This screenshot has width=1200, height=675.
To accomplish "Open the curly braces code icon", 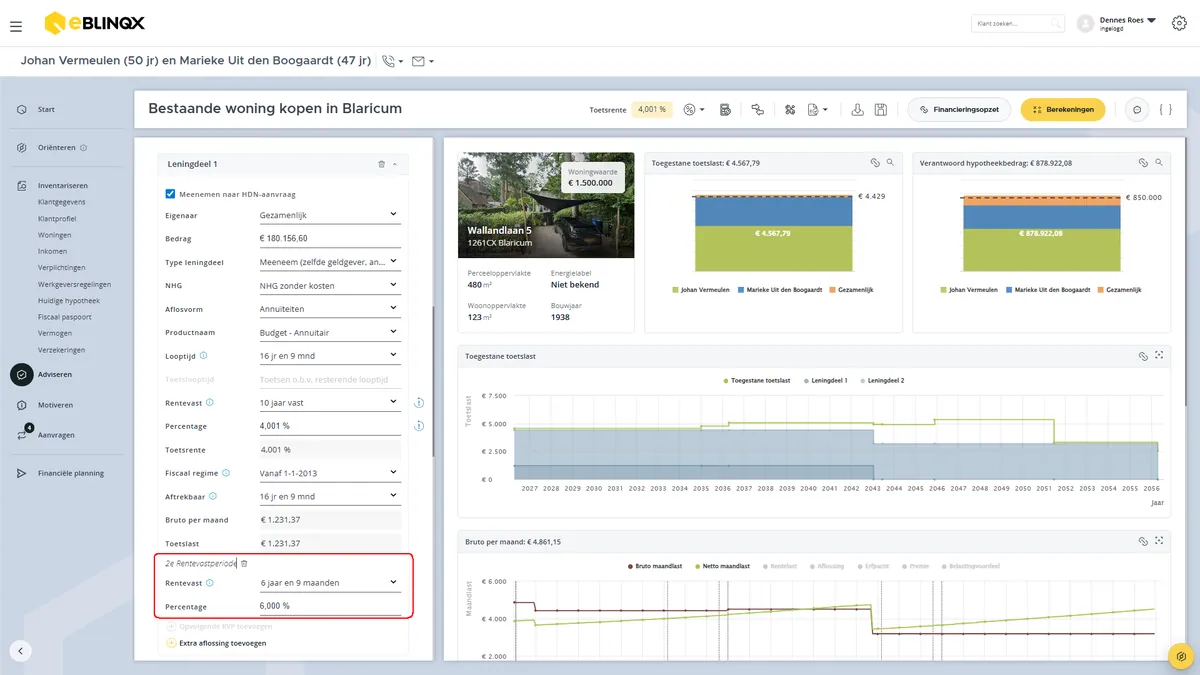I will (1166, 109).
